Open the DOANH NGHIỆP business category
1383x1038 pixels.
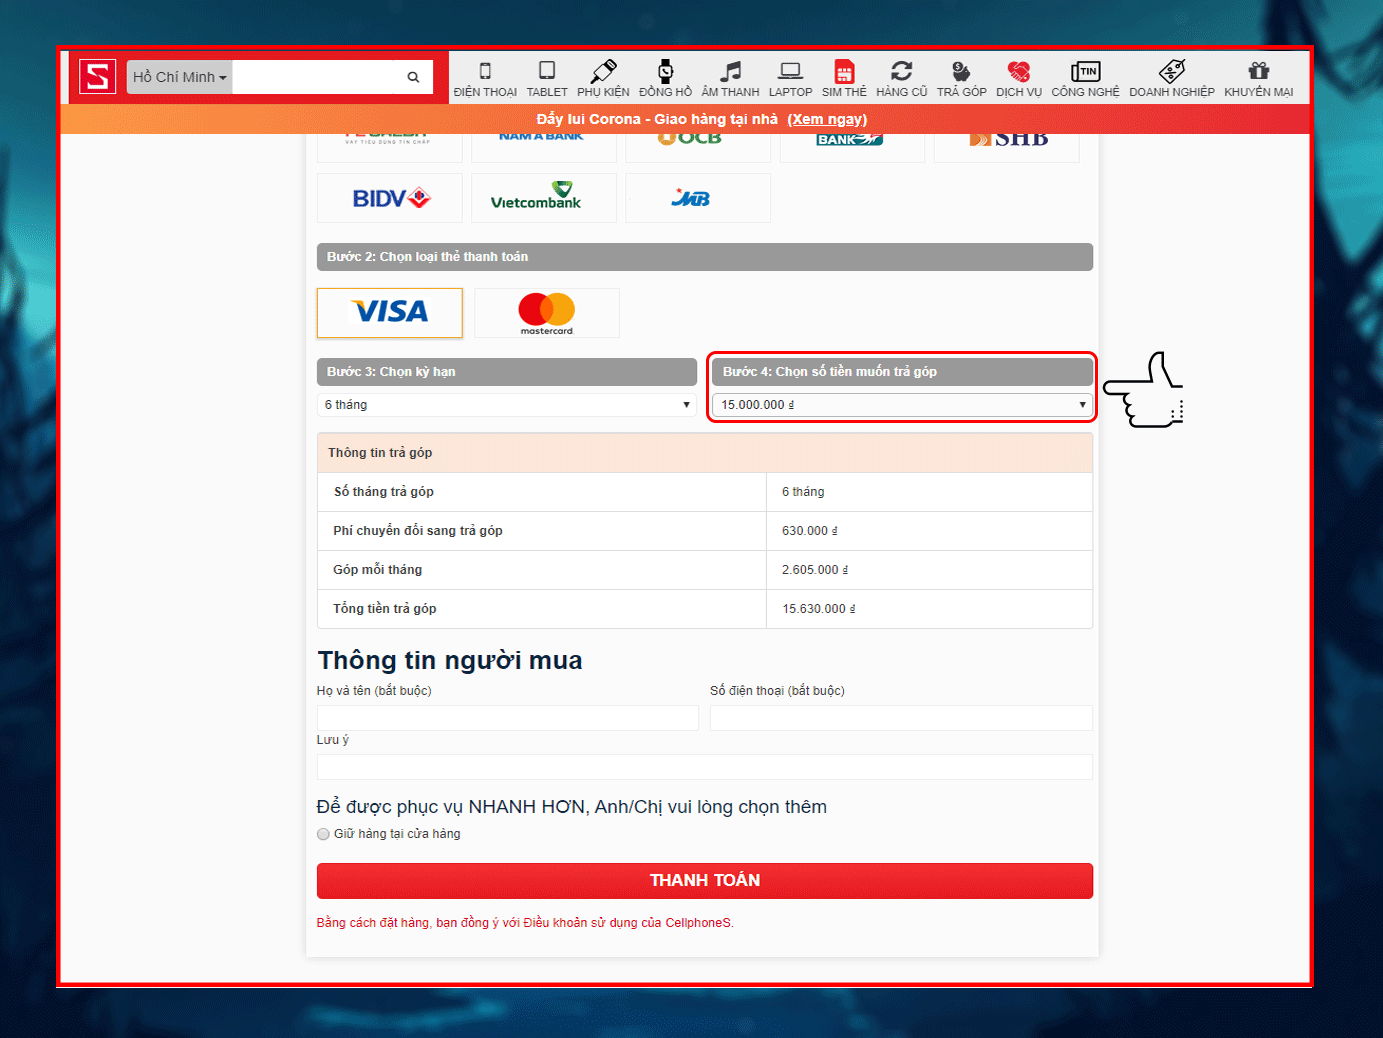tap(1171, 79)
